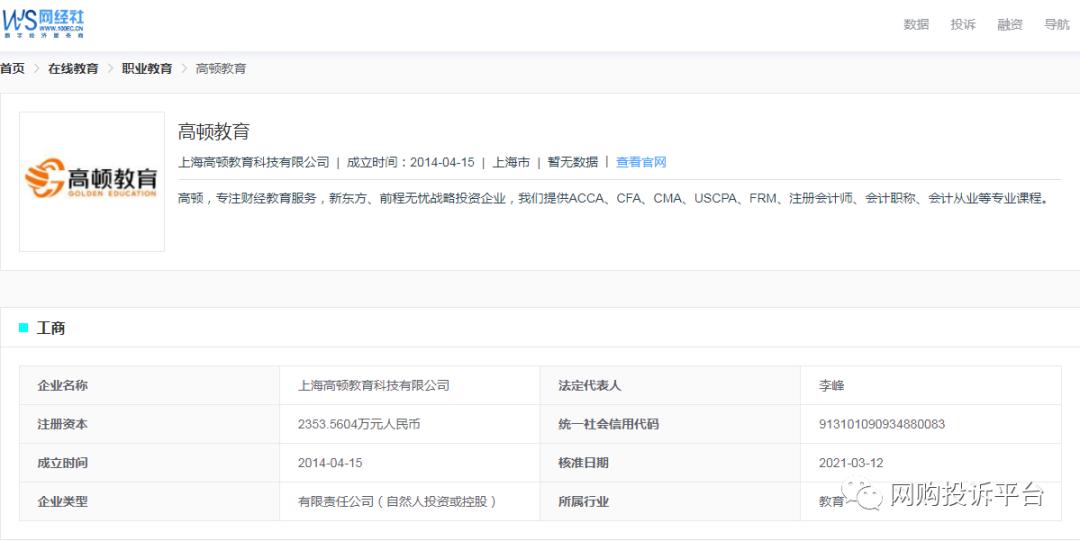The width and height of the screenshot is (1080, 541).
Task: Go to 首页 in breadcrumb
Action: [x=12, y=69]
